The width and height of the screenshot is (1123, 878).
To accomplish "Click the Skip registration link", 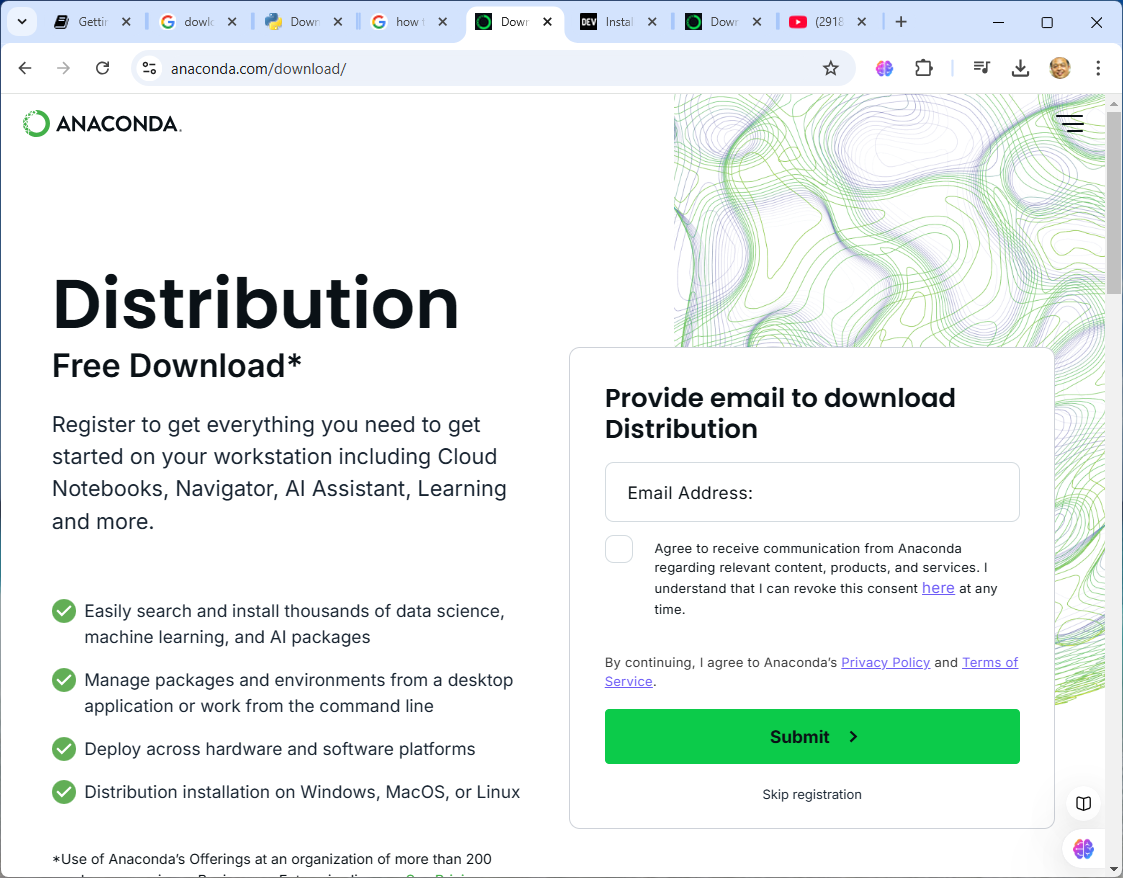I will [812, 794].
